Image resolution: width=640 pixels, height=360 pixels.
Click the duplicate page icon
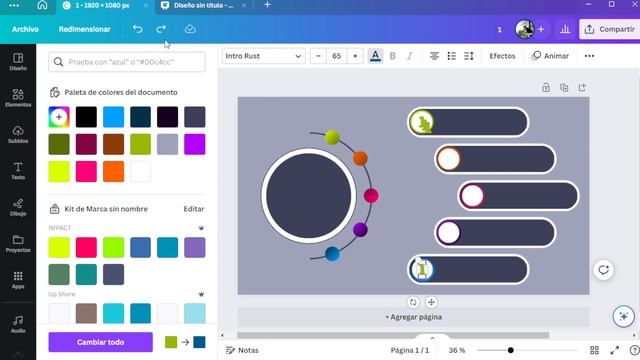point(564,87)
